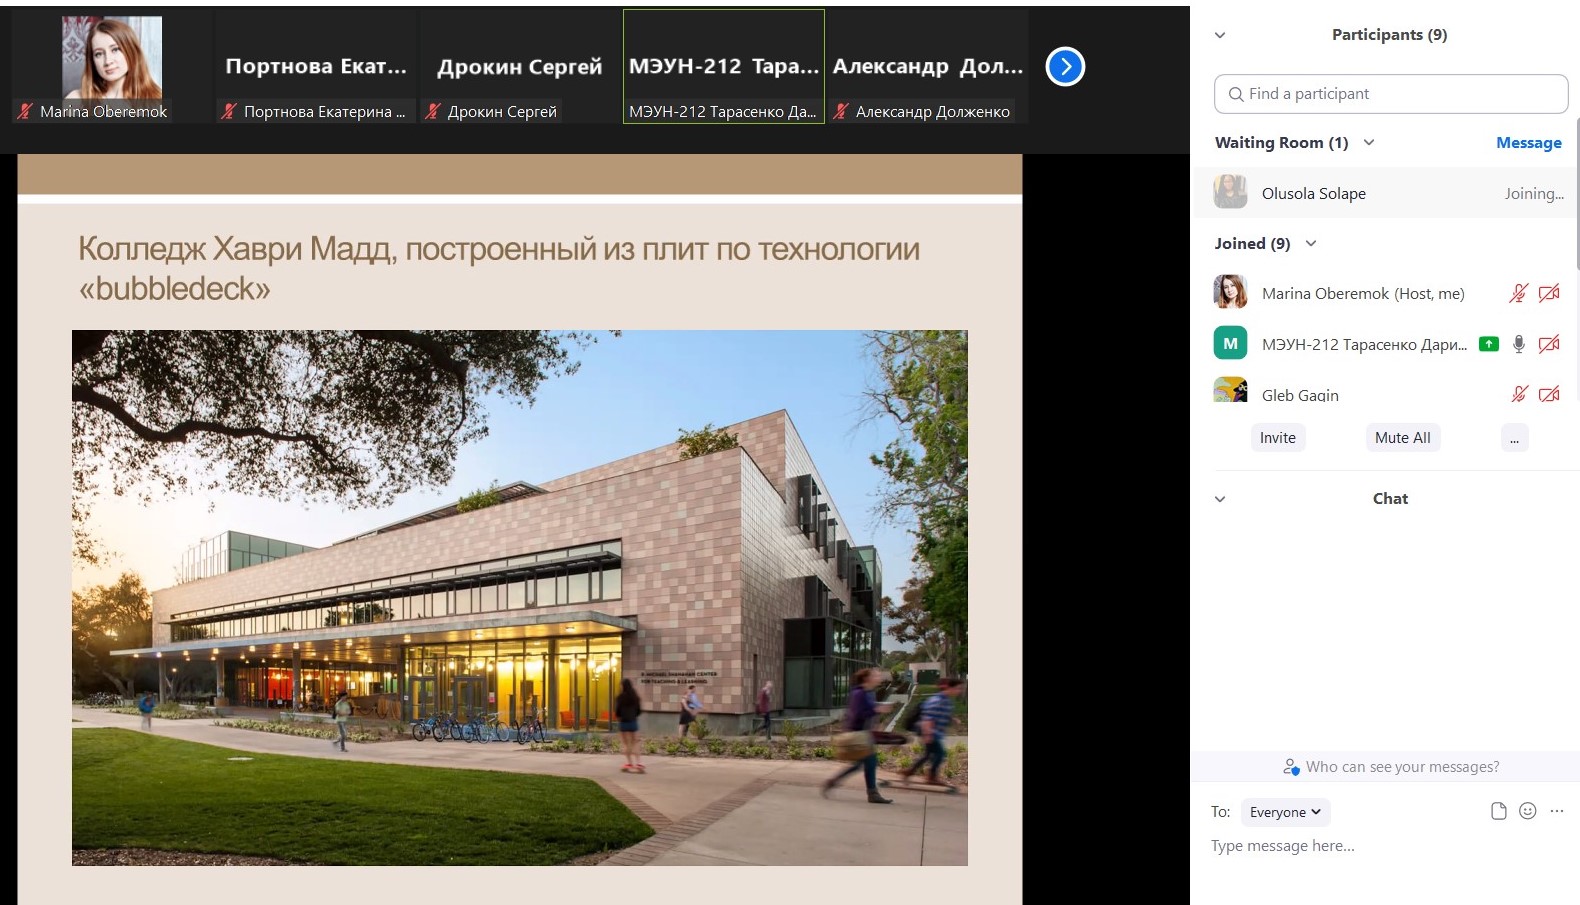Click the slide title Колледж Хаври Мадд
Viewport: 1580px width, 905px height.
point(499,268)
